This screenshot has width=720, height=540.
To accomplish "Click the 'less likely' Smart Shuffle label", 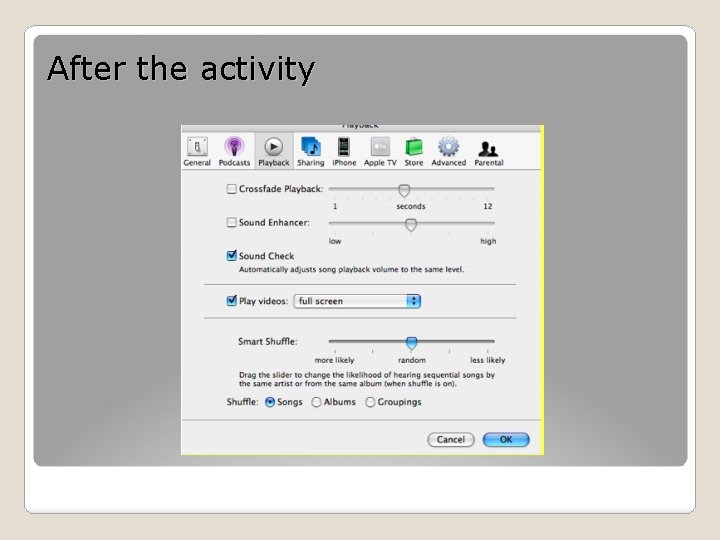I will pos(488,360).
